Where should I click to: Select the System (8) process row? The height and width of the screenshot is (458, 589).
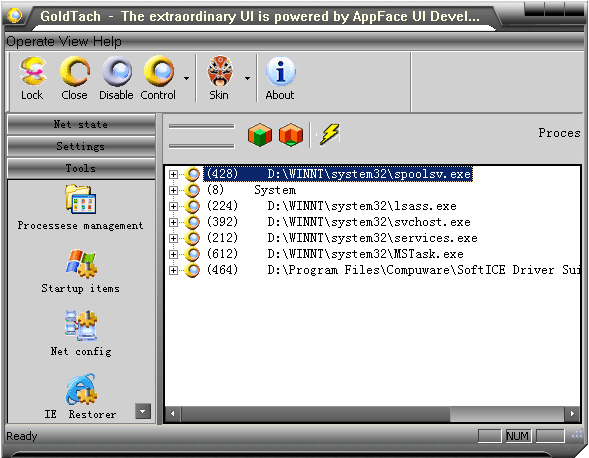pos(251,190)
